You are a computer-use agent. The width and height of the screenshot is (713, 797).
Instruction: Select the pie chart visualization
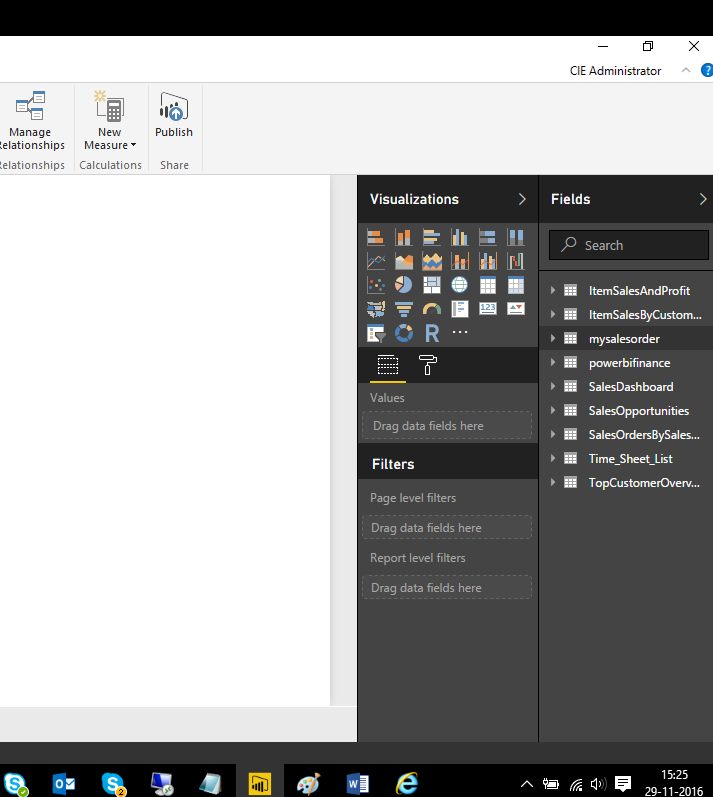(404, 285)
